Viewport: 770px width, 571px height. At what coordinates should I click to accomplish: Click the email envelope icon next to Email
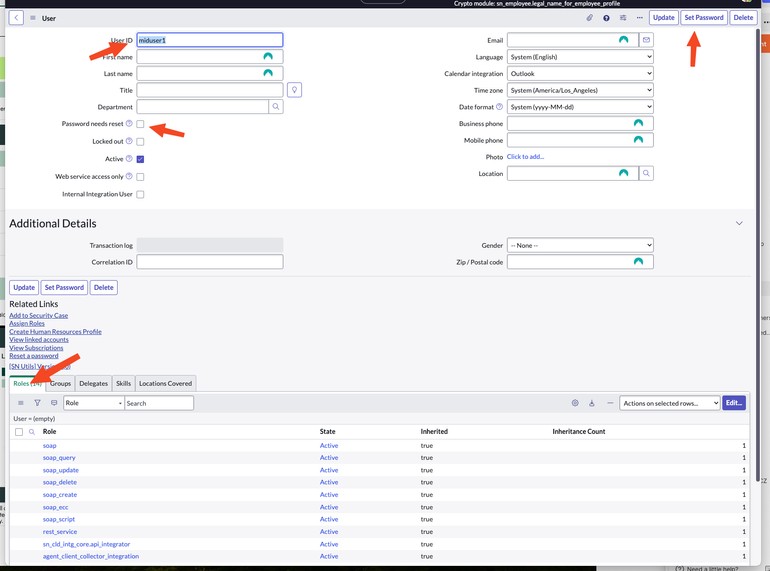click(x=646, y=40)
